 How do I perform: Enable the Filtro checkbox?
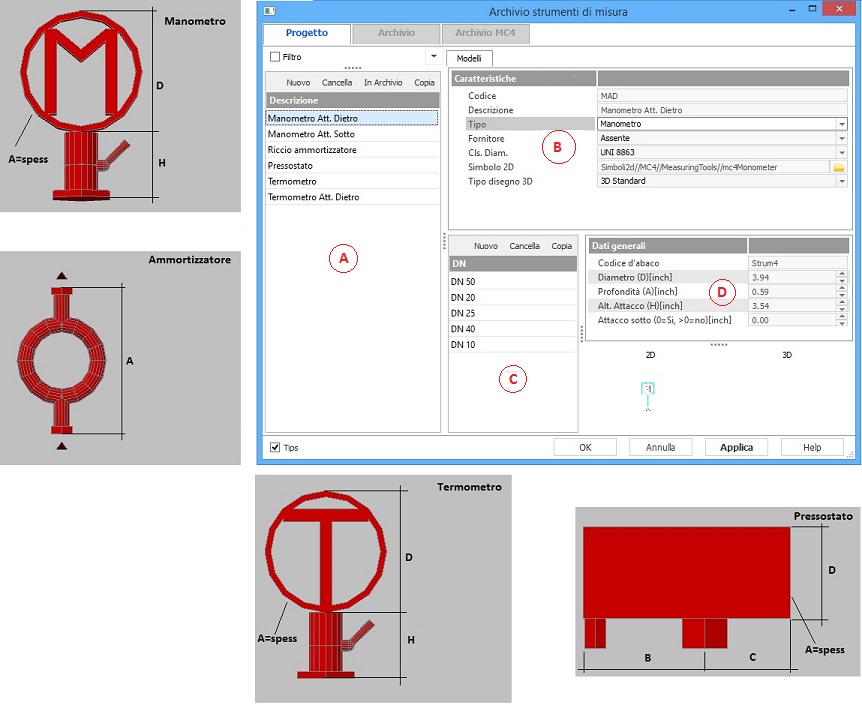(x=275, y=58)
